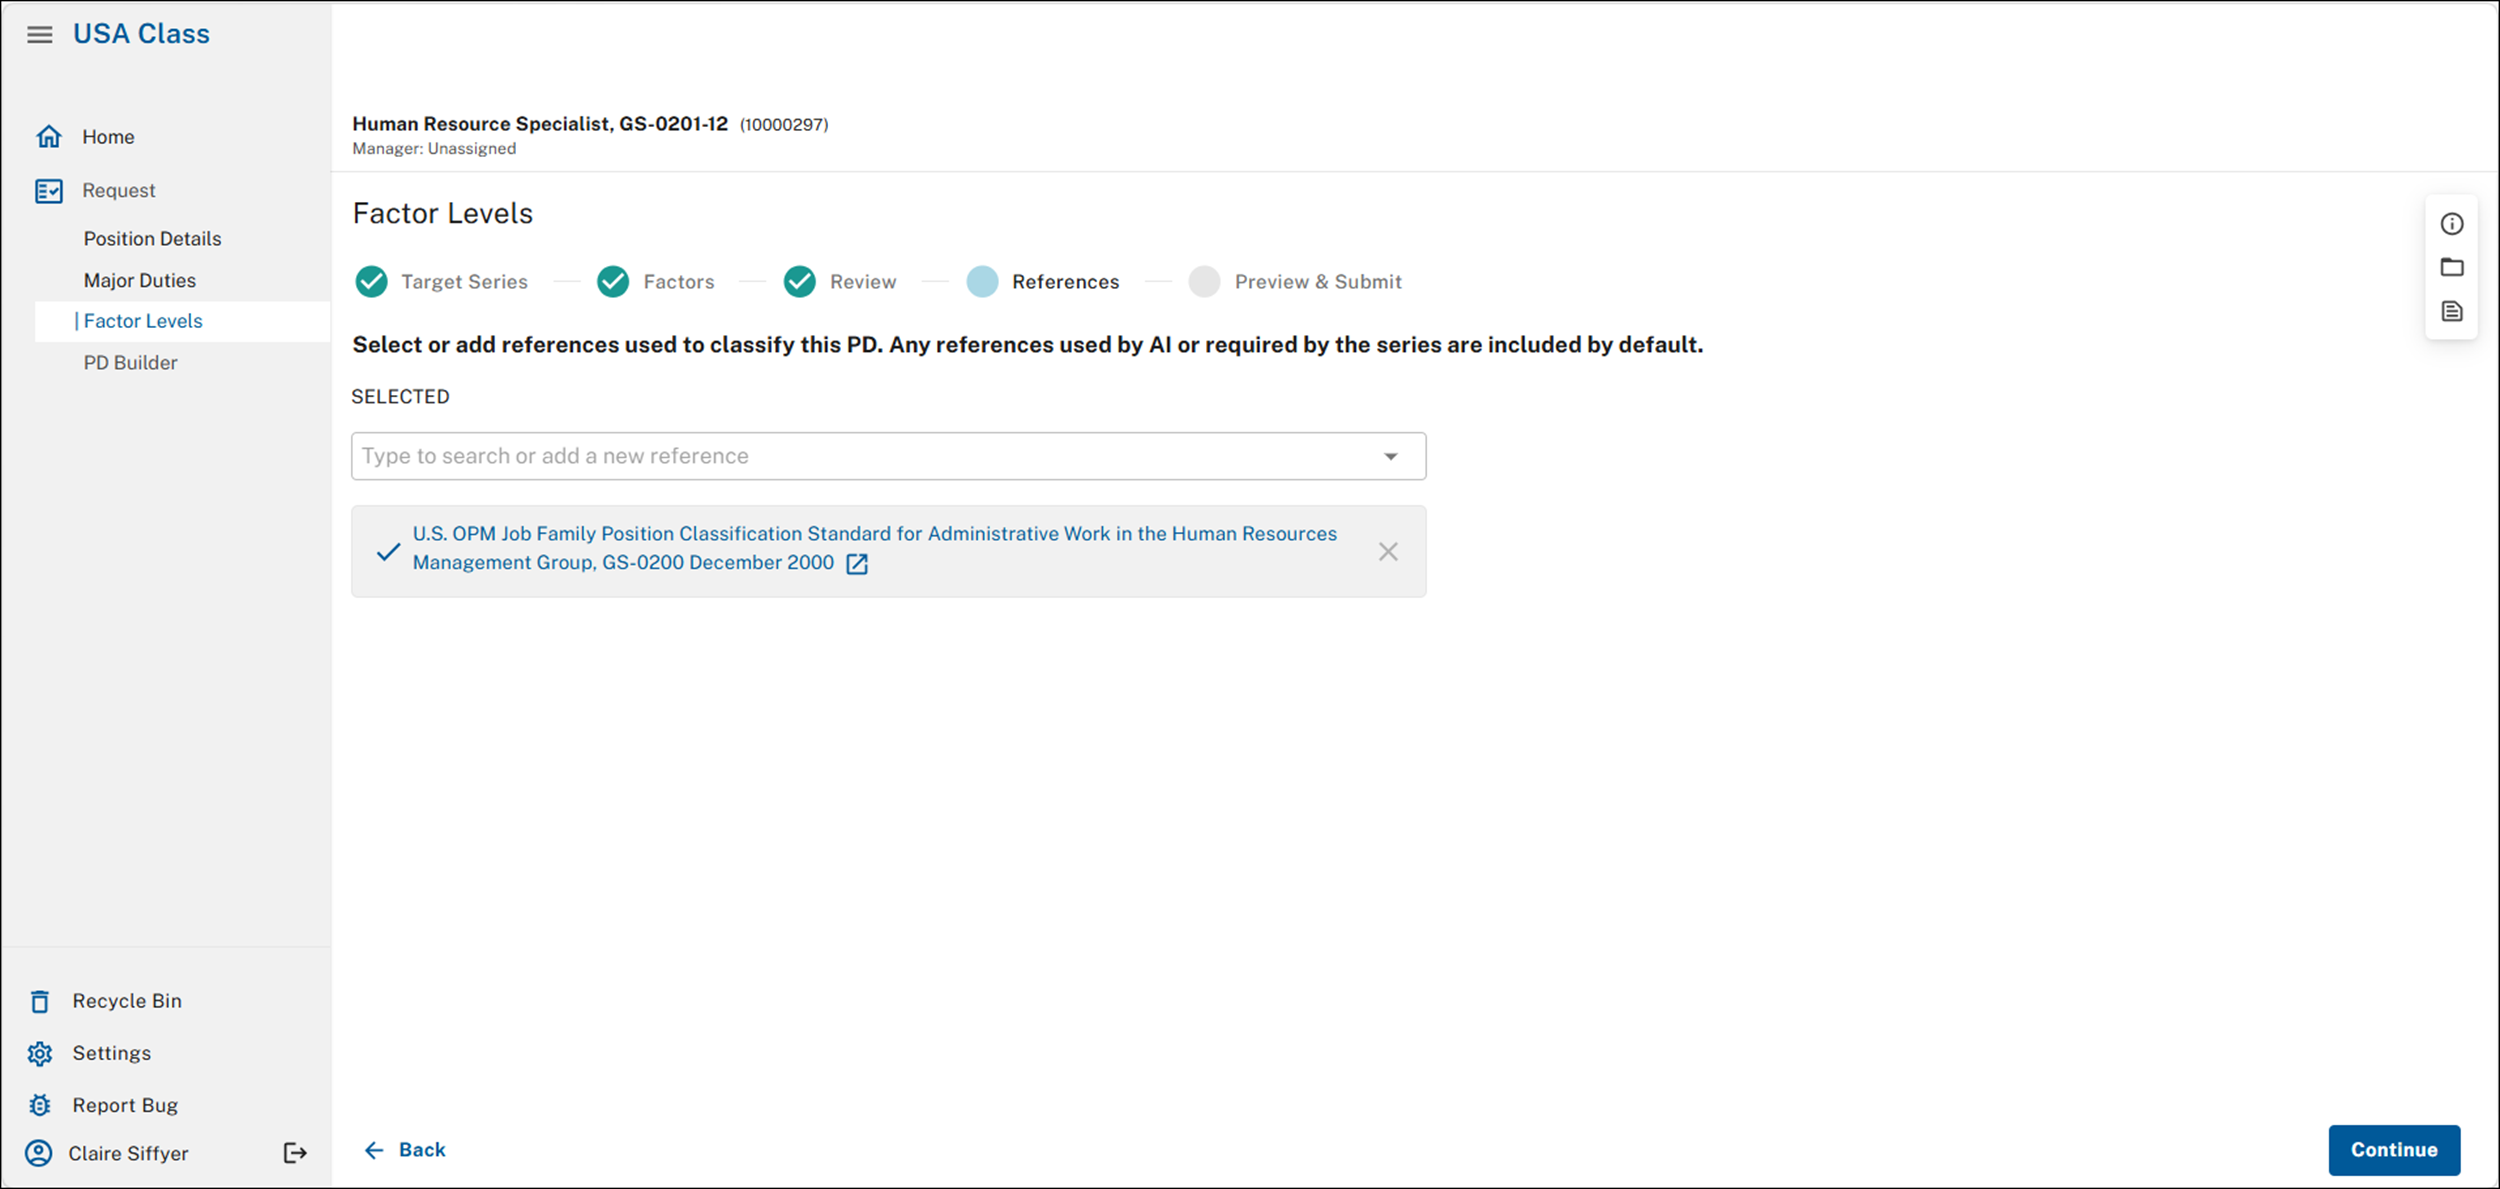Click the Report Bug icon
Image resolution: width=2500 pixels, height=1189 pixels.
tap(40, 1105)
